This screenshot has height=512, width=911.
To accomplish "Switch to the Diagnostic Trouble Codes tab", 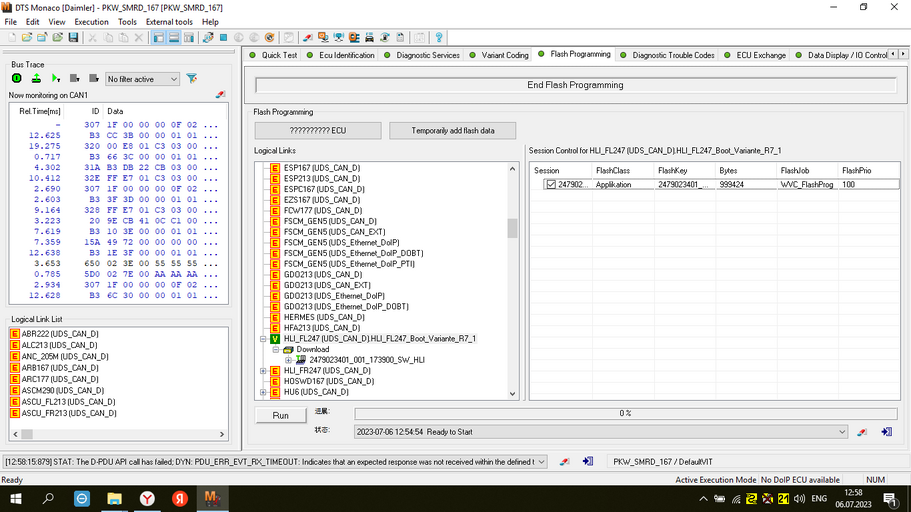I will coord(667,55).
